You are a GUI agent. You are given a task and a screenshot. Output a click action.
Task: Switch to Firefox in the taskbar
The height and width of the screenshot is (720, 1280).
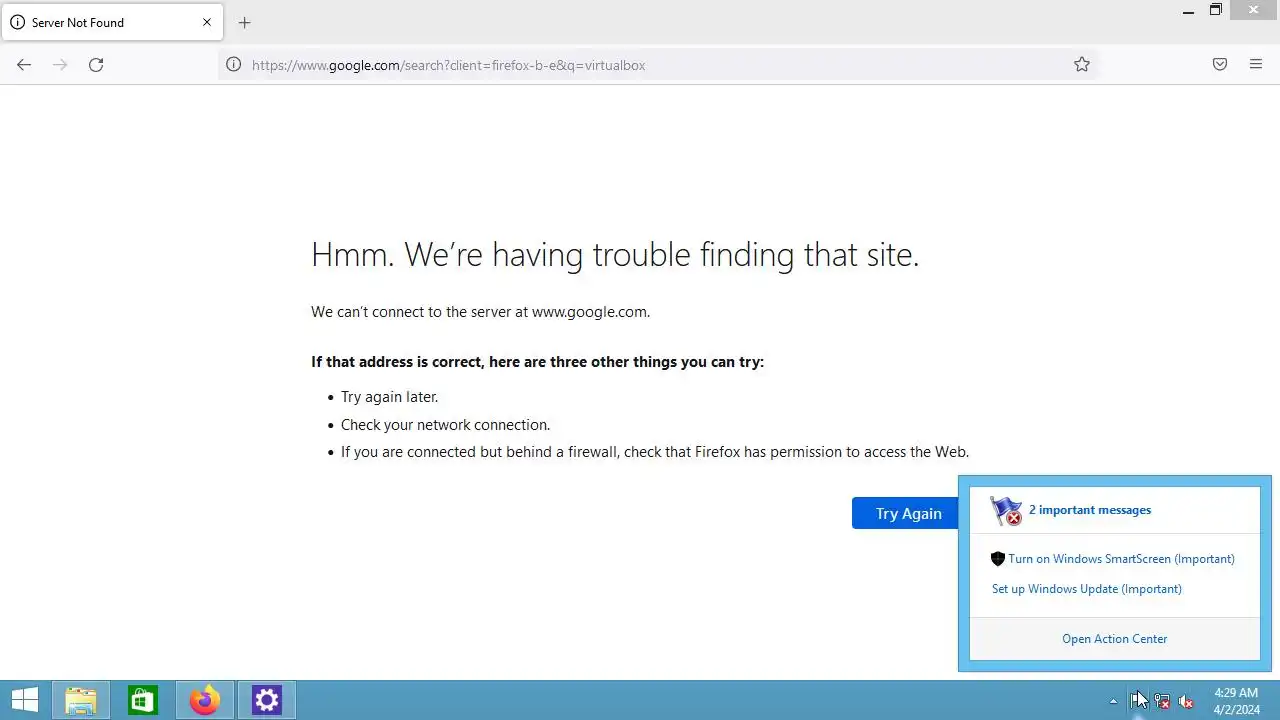205,700
